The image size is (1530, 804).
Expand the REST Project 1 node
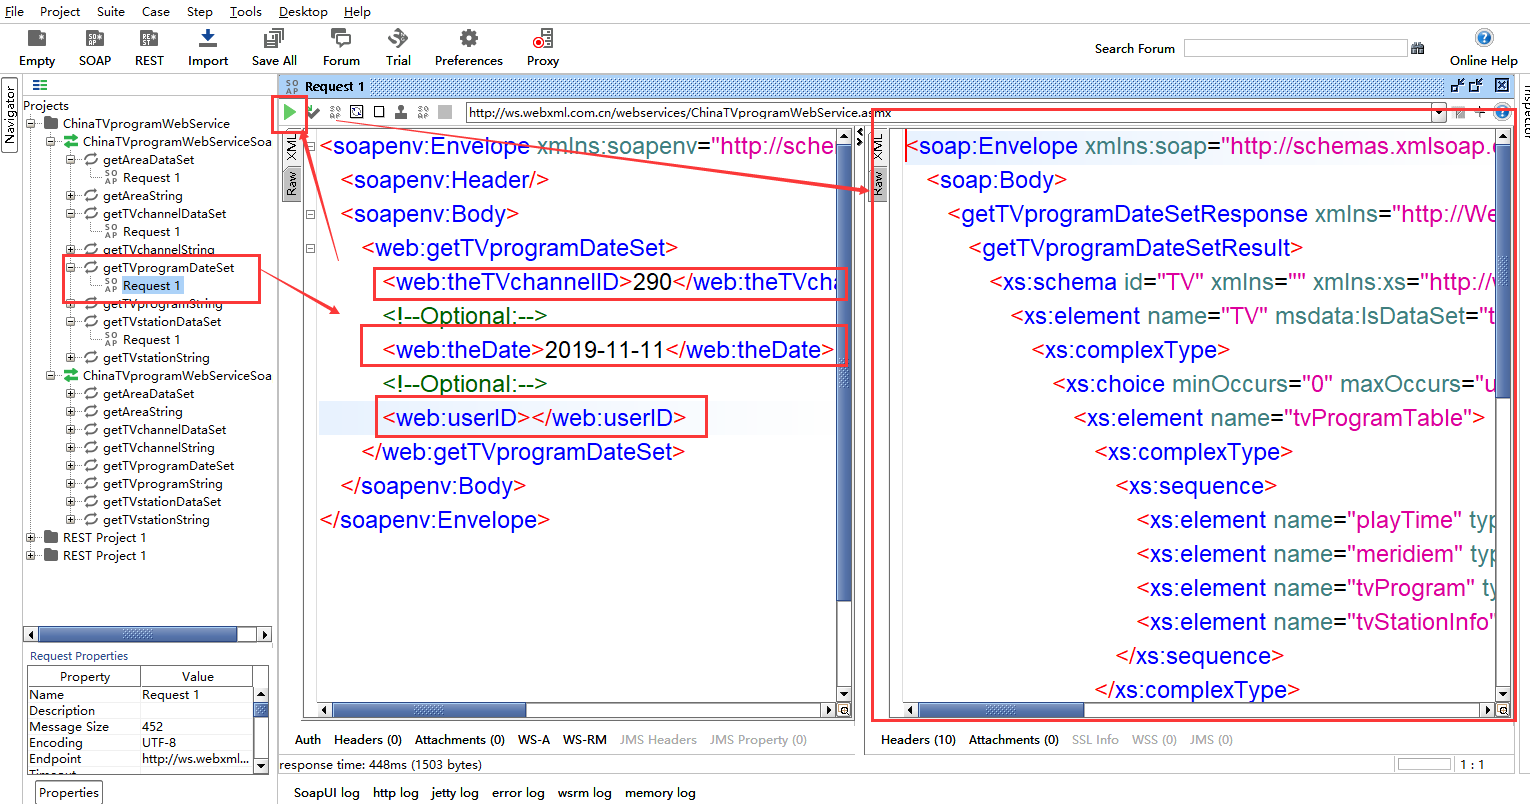[31, 538]
